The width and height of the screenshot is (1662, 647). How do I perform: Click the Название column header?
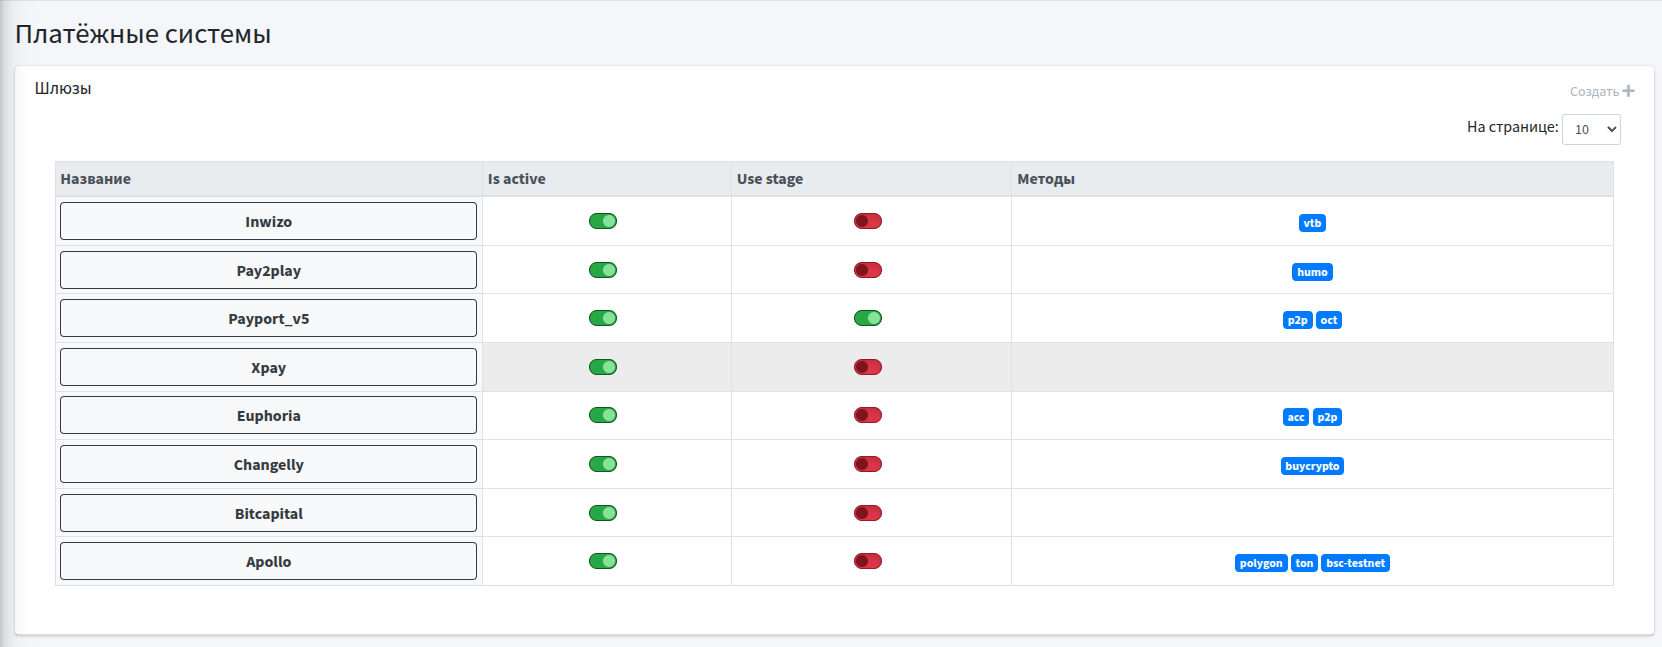click(96, 179)
